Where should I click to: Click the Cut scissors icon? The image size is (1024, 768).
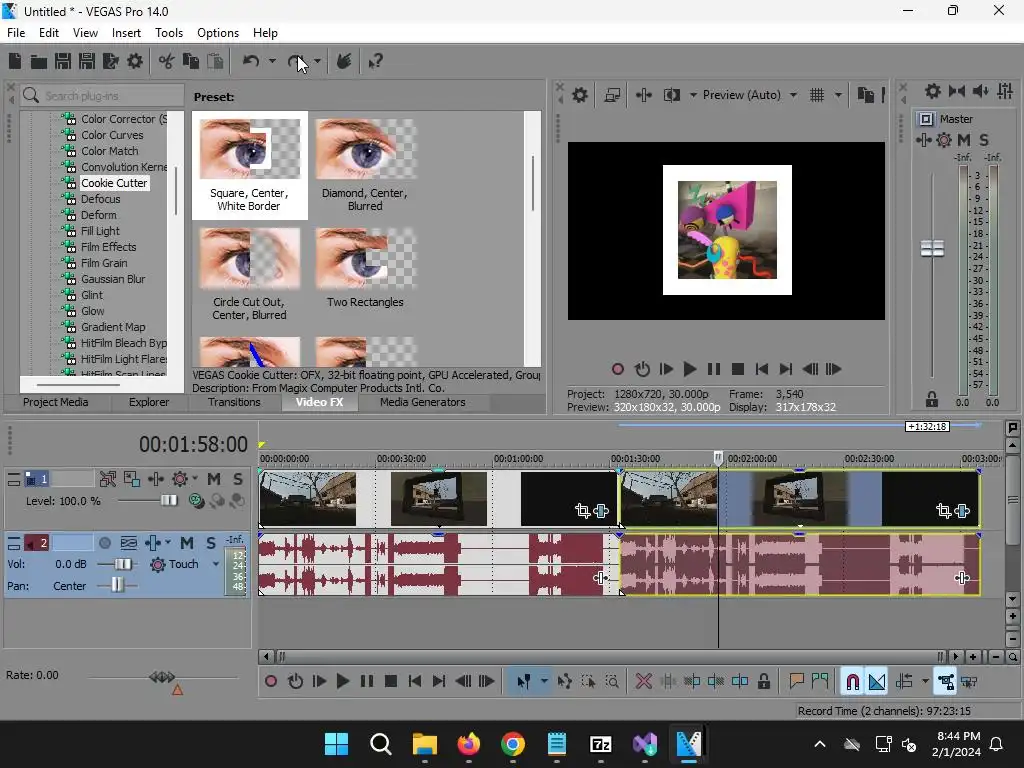click(x=167, y=61)
